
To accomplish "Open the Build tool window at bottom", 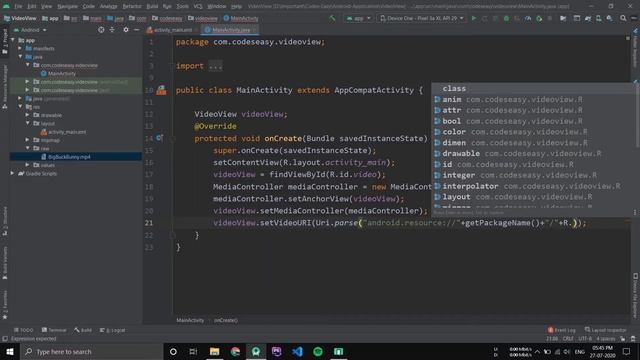I will (x=83, y=330).
